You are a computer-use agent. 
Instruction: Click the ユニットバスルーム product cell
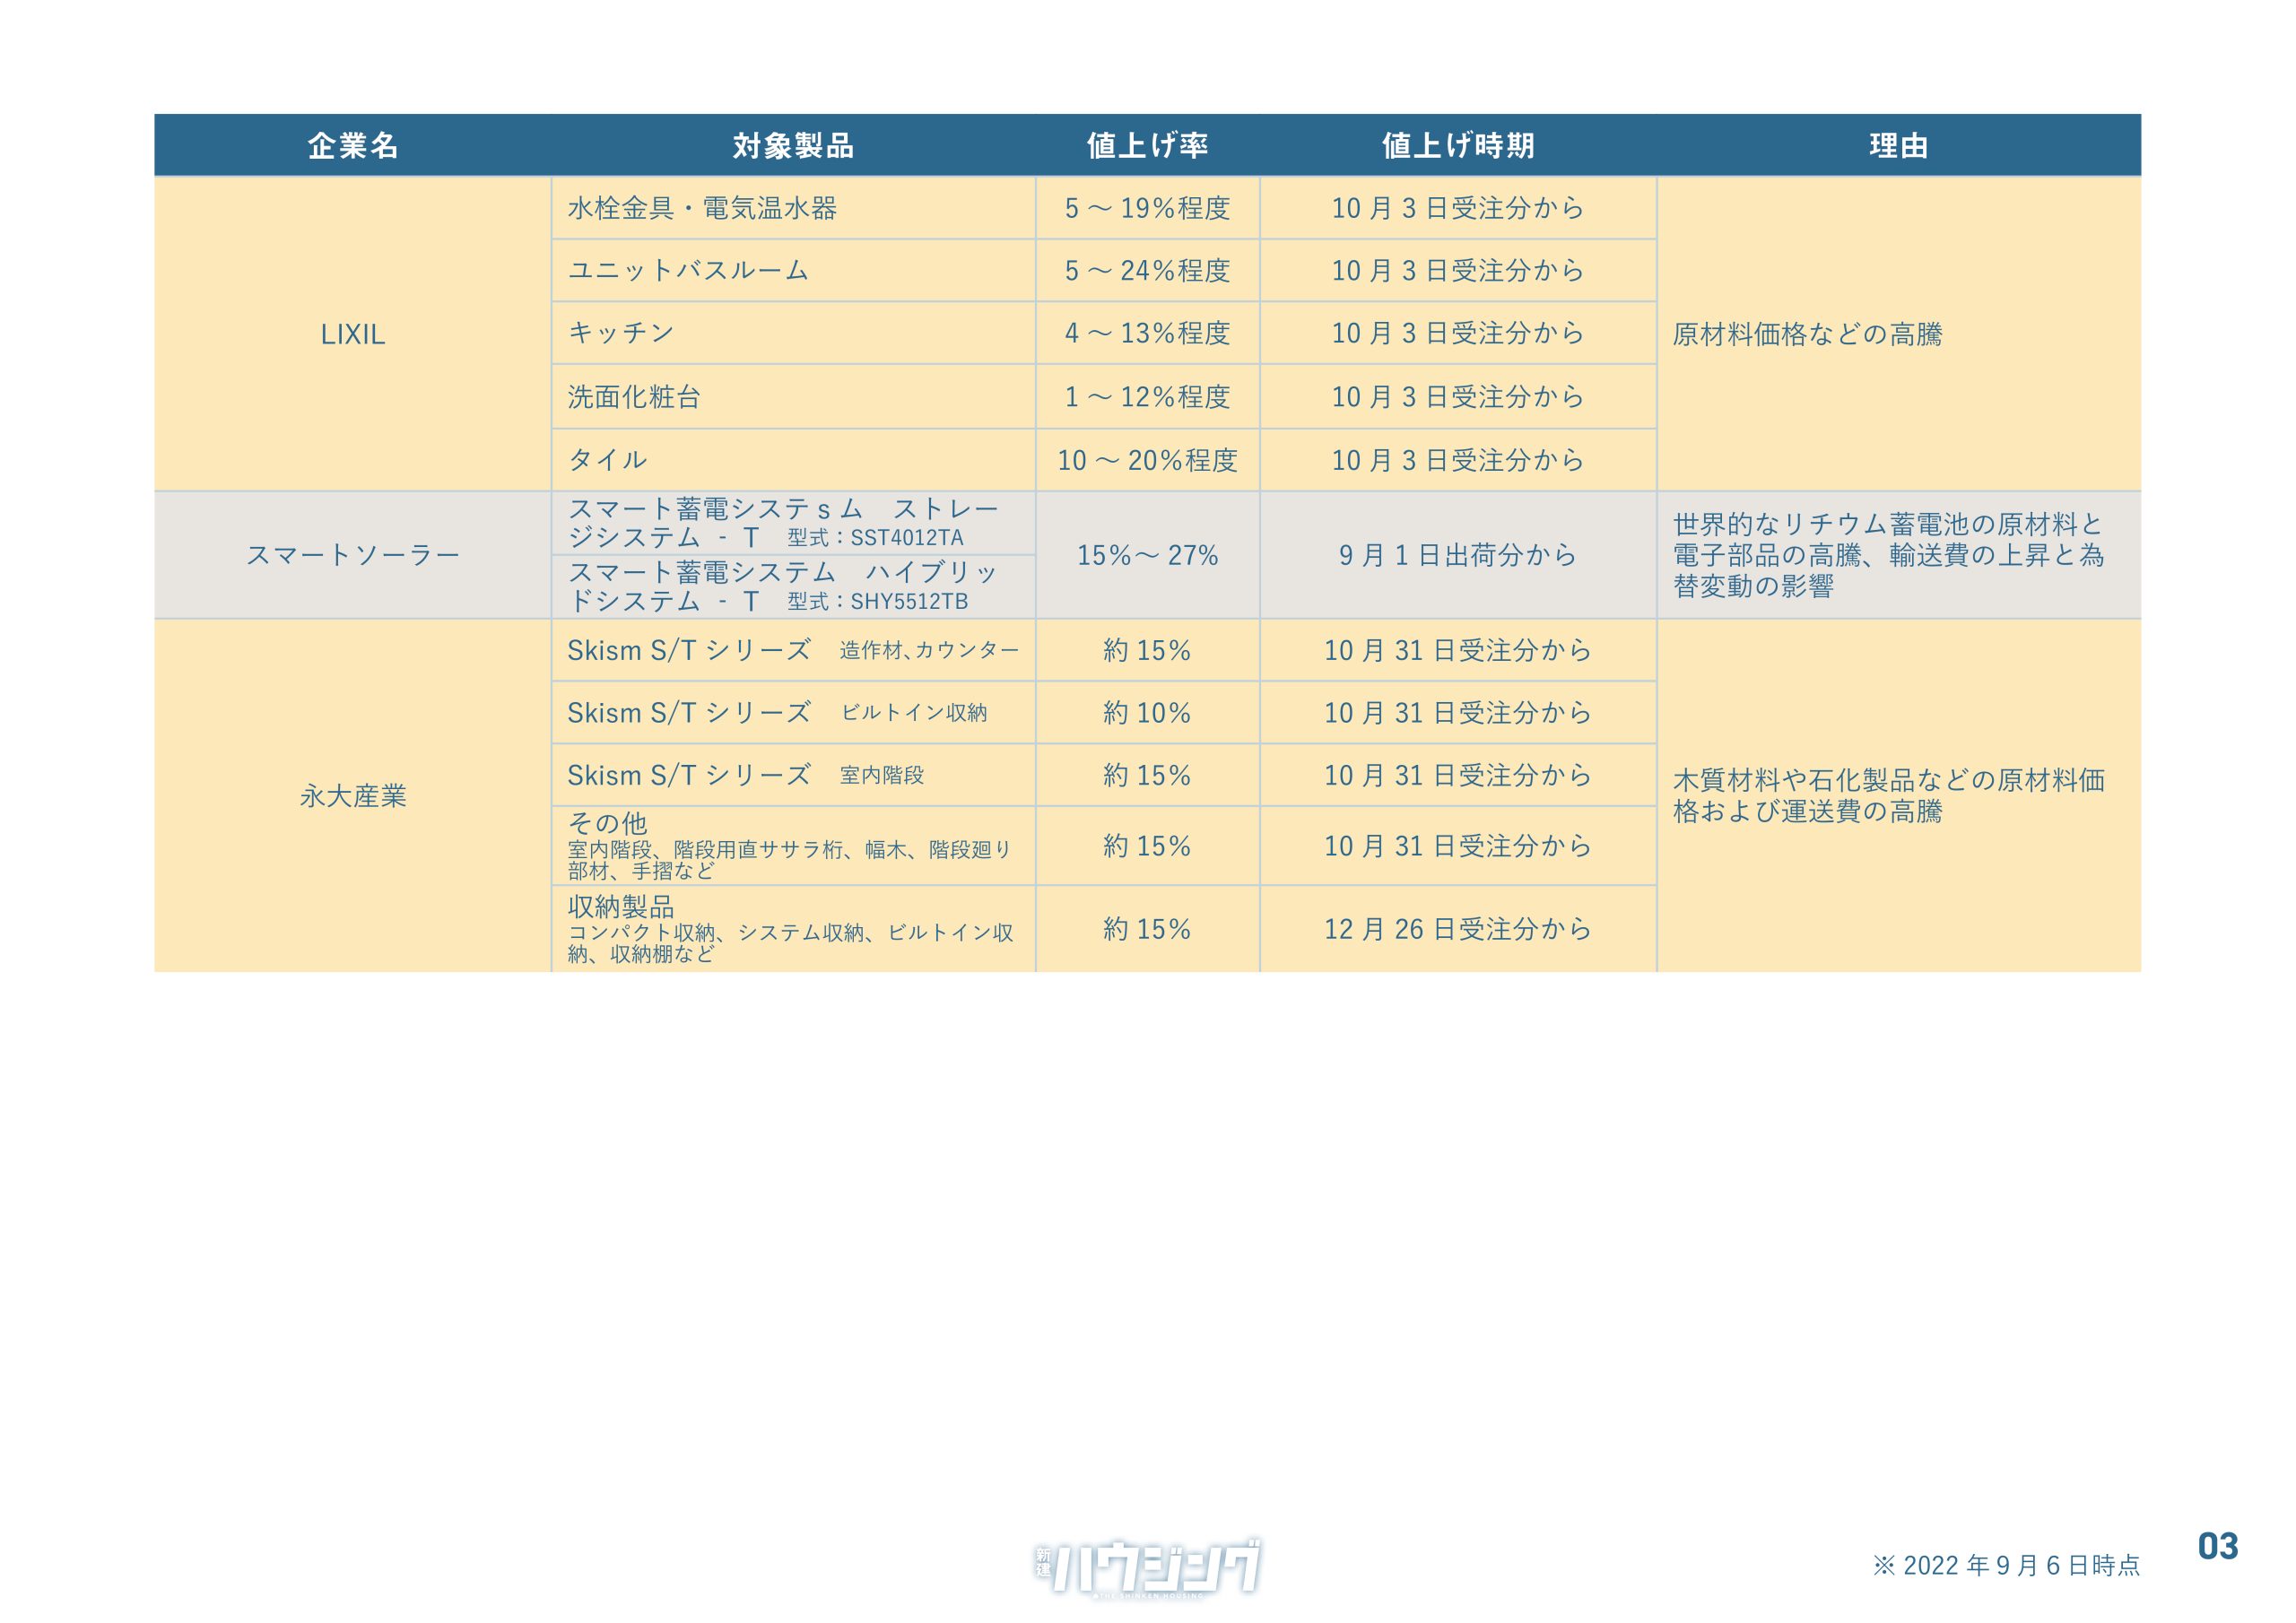(x=688, y=270)
